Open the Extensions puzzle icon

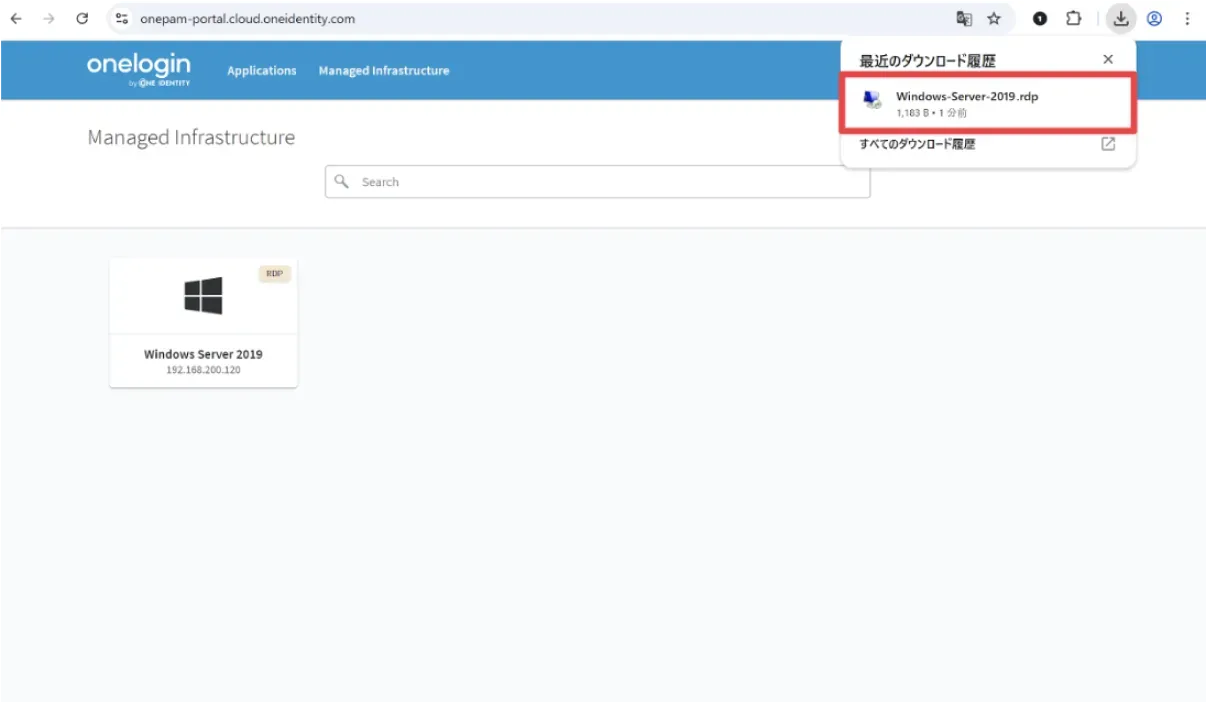pyautogui.click(x=1074, y=19)
